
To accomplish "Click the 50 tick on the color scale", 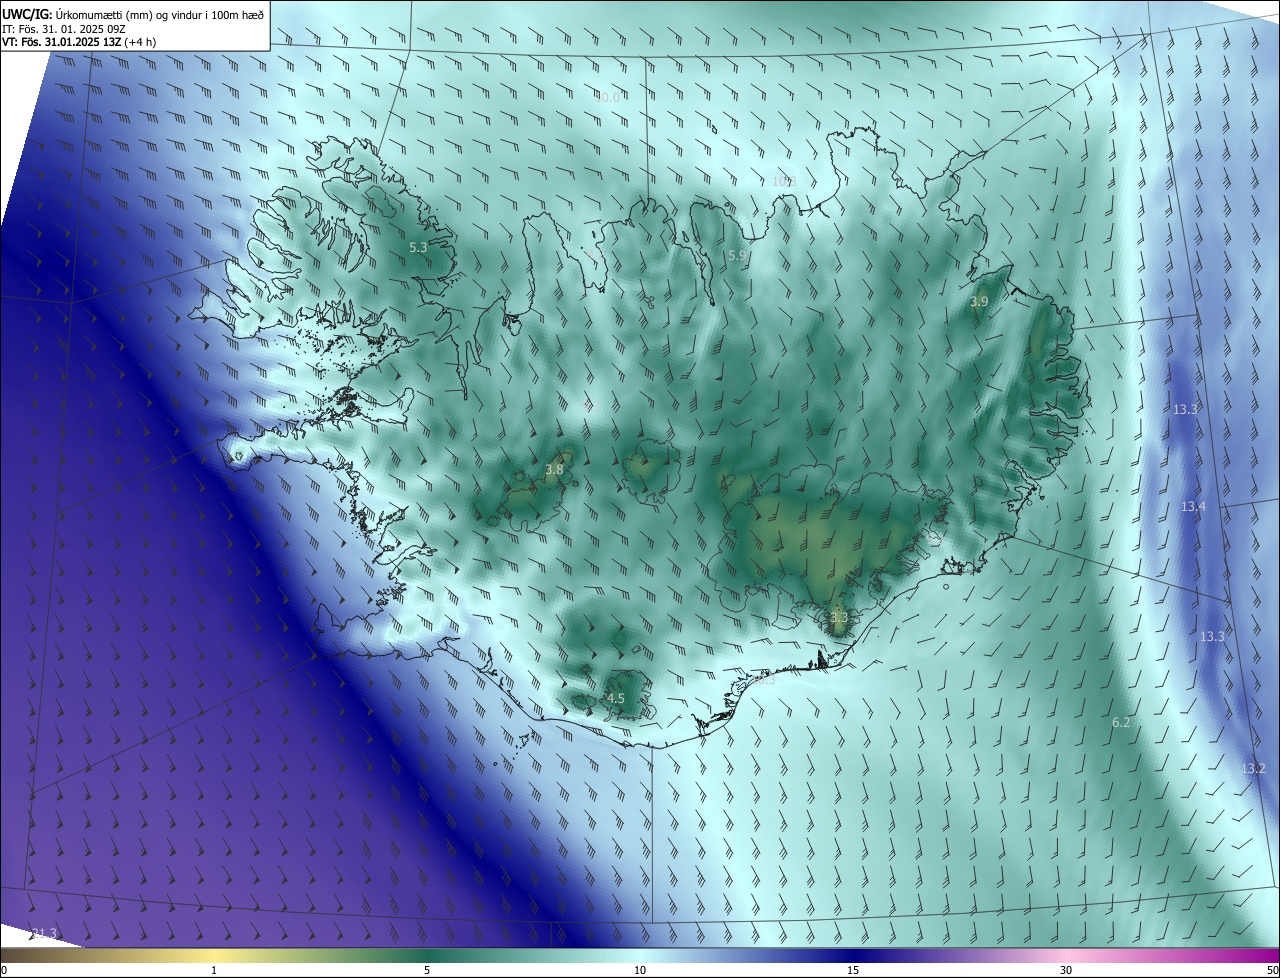I will 1271,970.
